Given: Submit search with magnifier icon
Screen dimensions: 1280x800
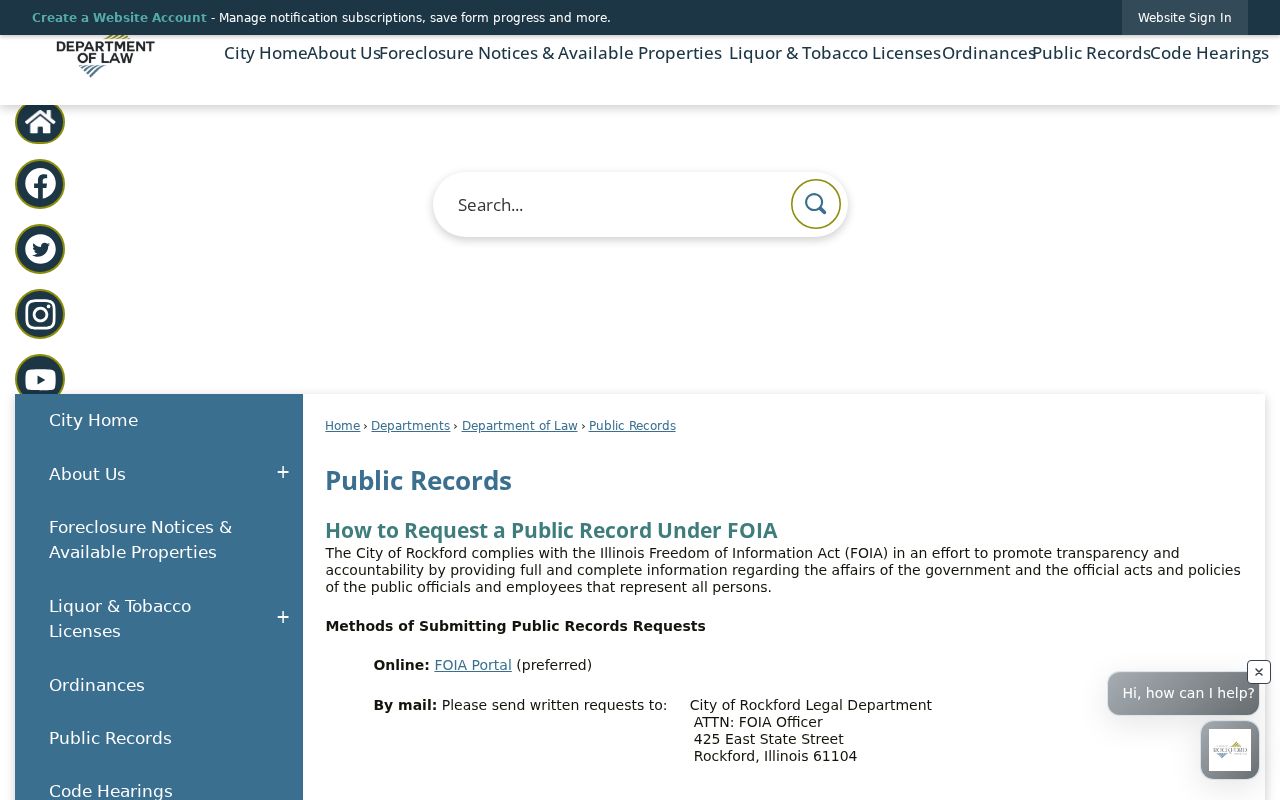Looking at the screenshot, I should (816, 204).
